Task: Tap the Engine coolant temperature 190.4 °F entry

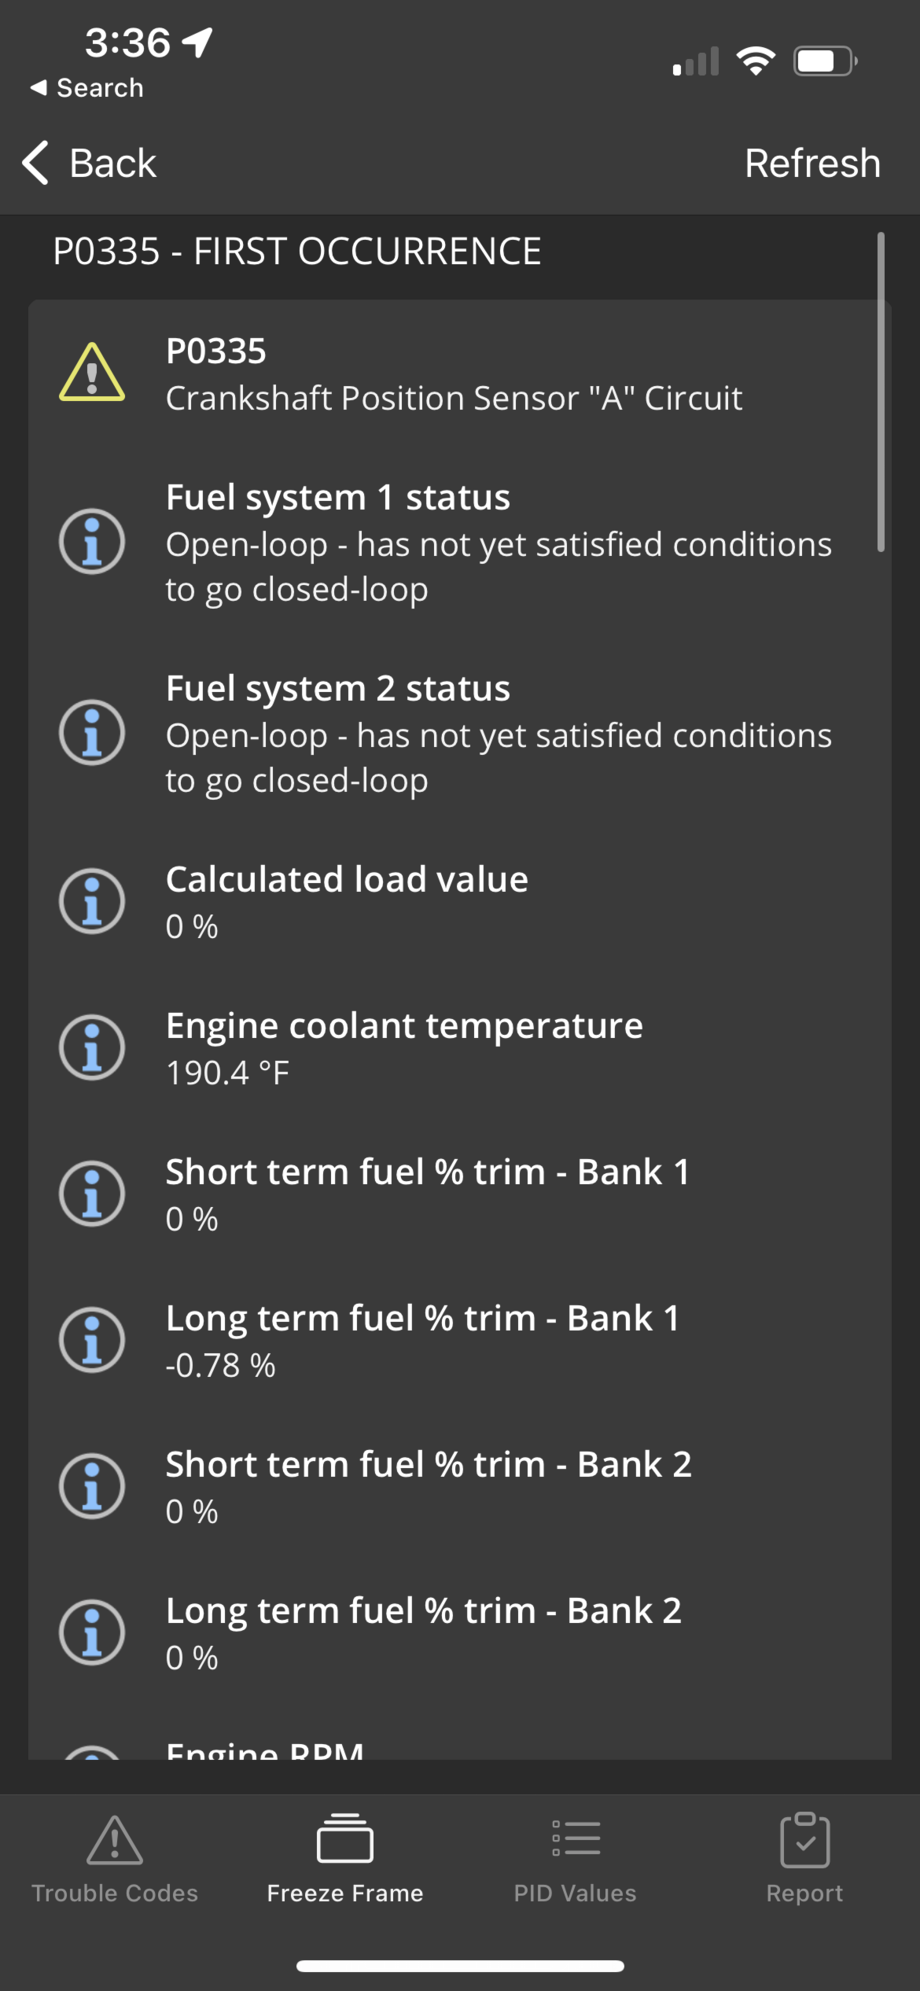Action: click(404, 1047)
